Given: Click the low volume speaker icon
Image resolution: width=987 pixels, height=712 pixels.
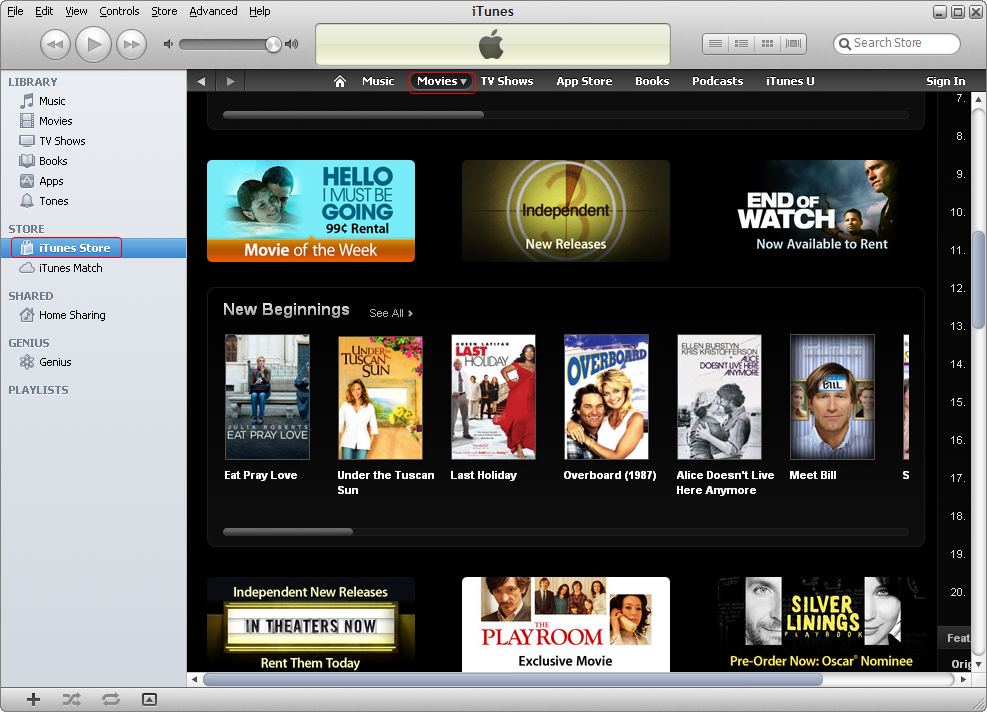Looking at the screenshot, I should click(168, 44).
